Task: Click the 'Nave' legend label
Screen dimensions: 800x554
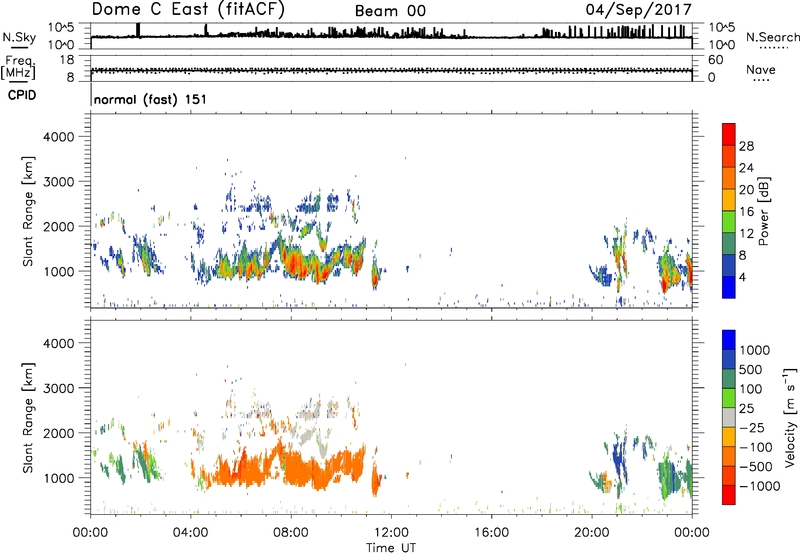Action: point(761,69)
